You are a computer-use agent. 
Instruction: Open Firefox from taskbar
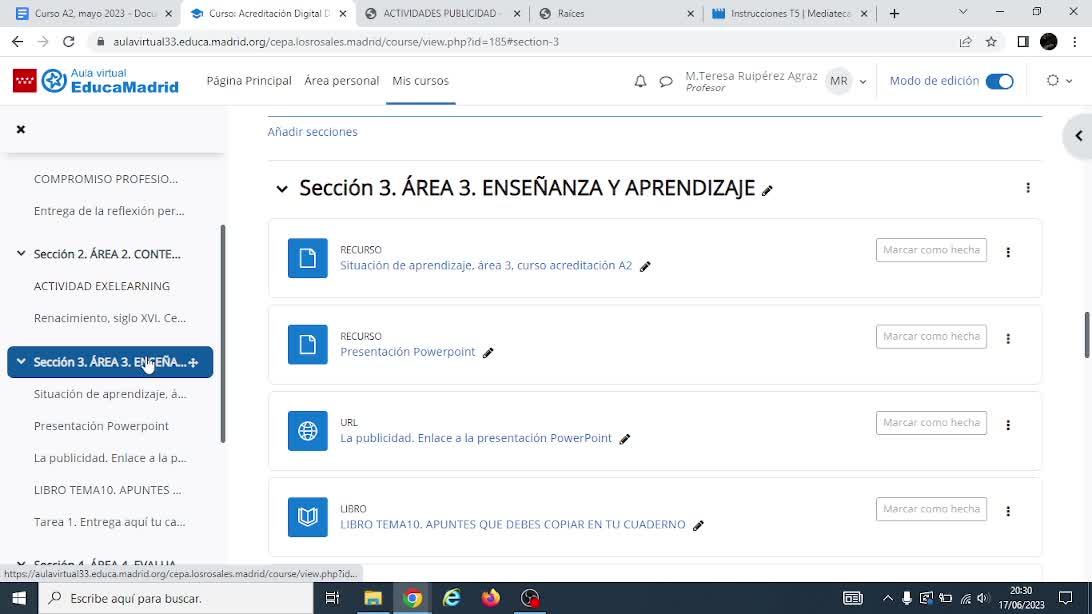pos(490,598)
